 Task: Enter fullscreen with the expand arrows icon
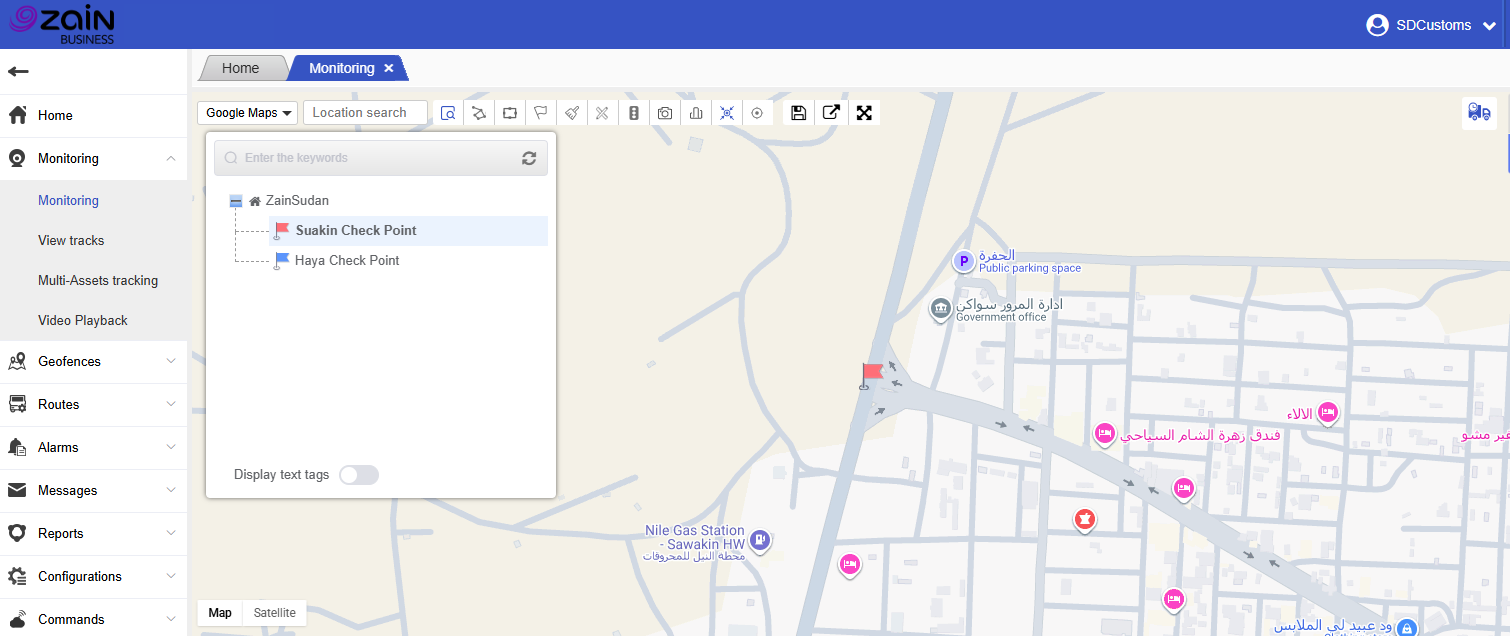tap(864, 113)
